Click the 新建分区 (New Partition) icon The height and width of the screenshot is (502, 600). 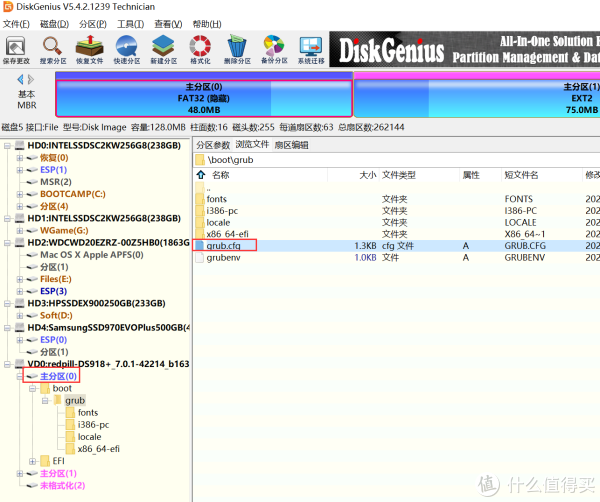(x=163, y=48)
